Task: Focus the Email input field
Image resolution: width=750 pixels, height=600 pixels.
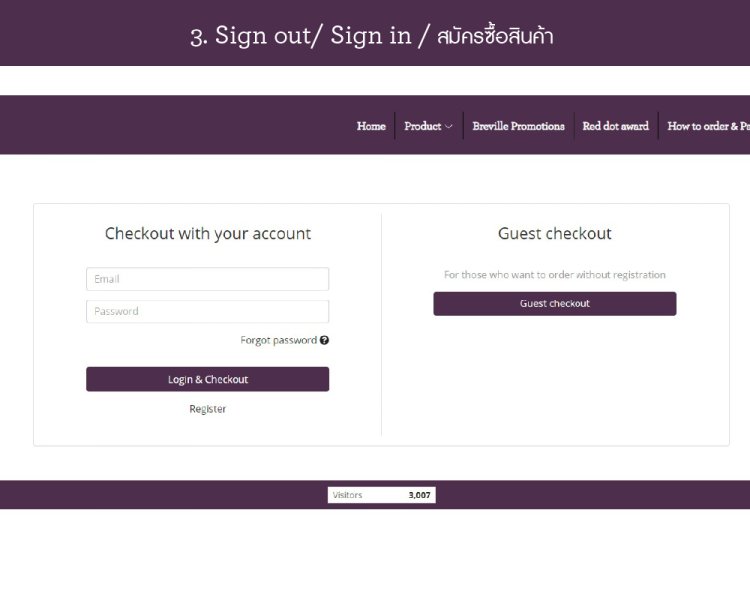Action: coord(207,279)
